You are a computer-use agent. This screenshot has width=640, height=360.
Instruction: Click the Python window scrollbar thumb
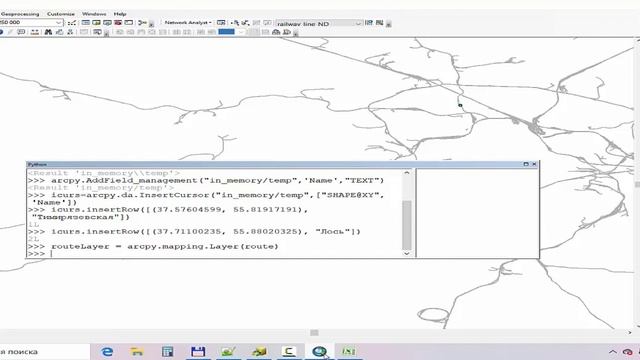(x=407, y=225)
